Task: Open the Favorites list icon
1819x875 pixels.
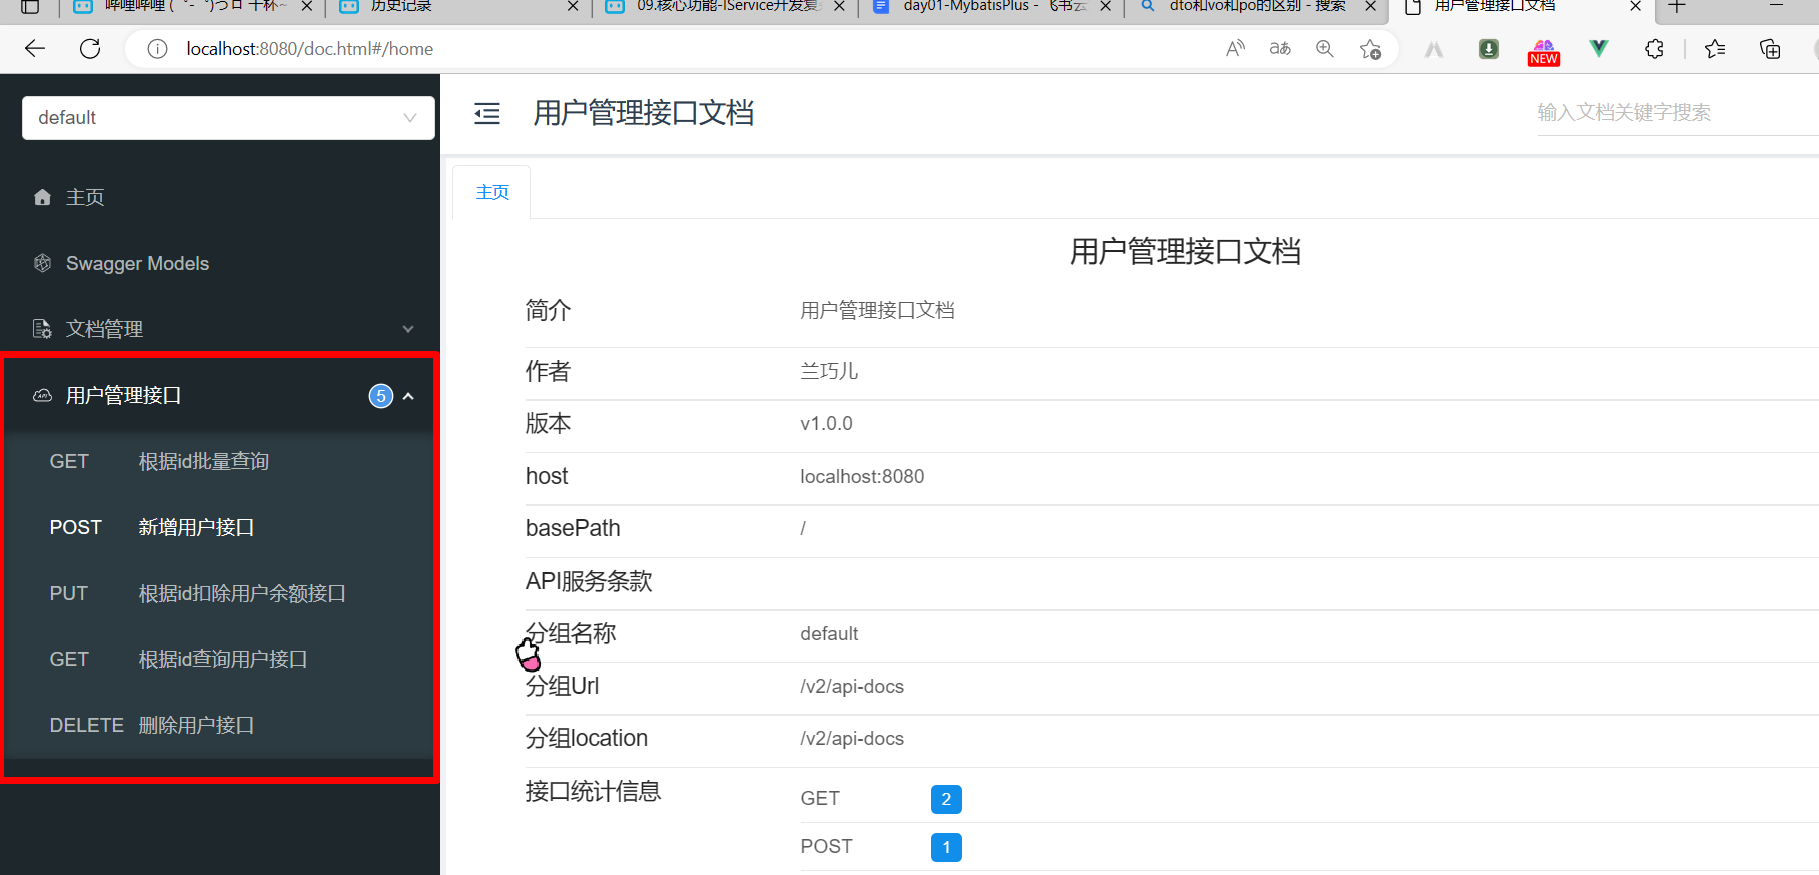Action: coord(1715,49)
